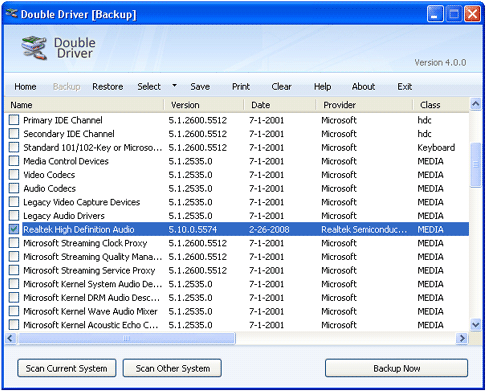Click Clear in the menu bar

[281, 87]
